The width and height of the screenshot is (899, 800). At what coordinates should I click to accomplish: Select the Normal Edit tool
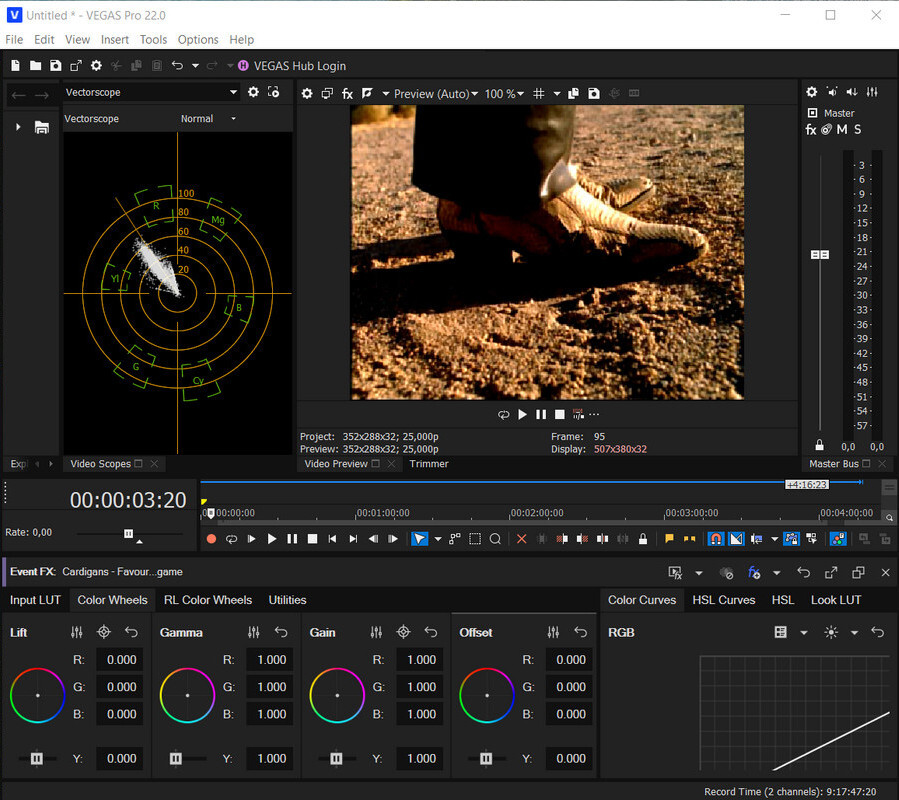tap(420, 539)
